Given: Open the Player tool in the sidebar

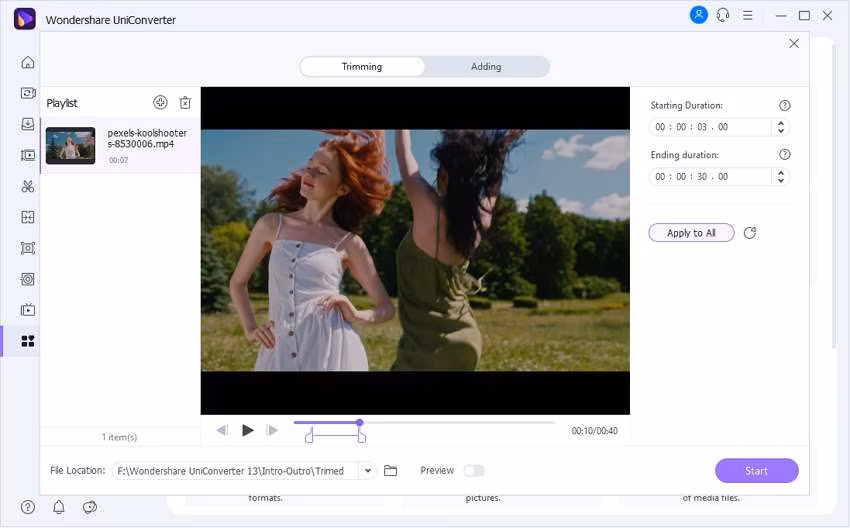Looking at the screenshot, I should [28, 310].
